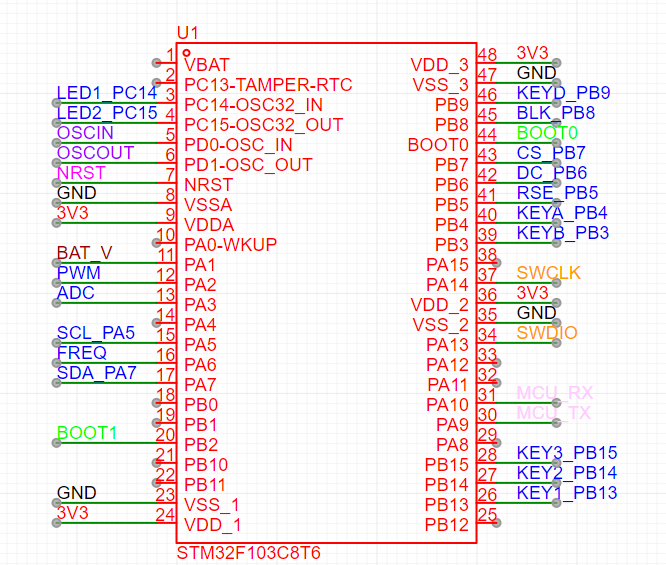Click the PWM net label
Image resolution: width=666 pixels, height=565 pixels.
pos(79,273)
